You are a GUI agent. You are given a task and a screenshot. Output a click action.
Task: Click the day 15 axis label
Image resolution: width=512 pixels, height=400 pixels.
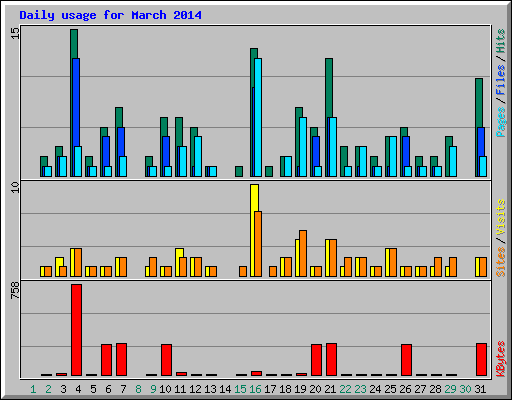point(240,389)
